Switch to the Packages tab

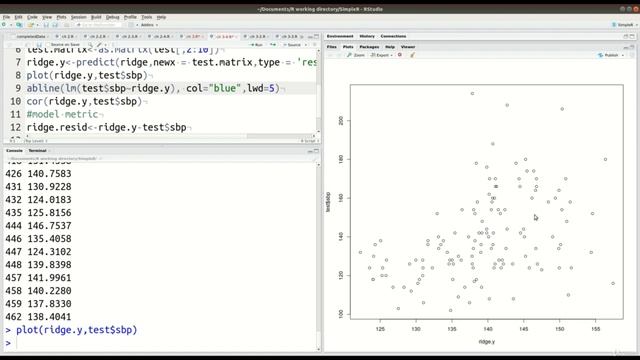click(369, 47)
